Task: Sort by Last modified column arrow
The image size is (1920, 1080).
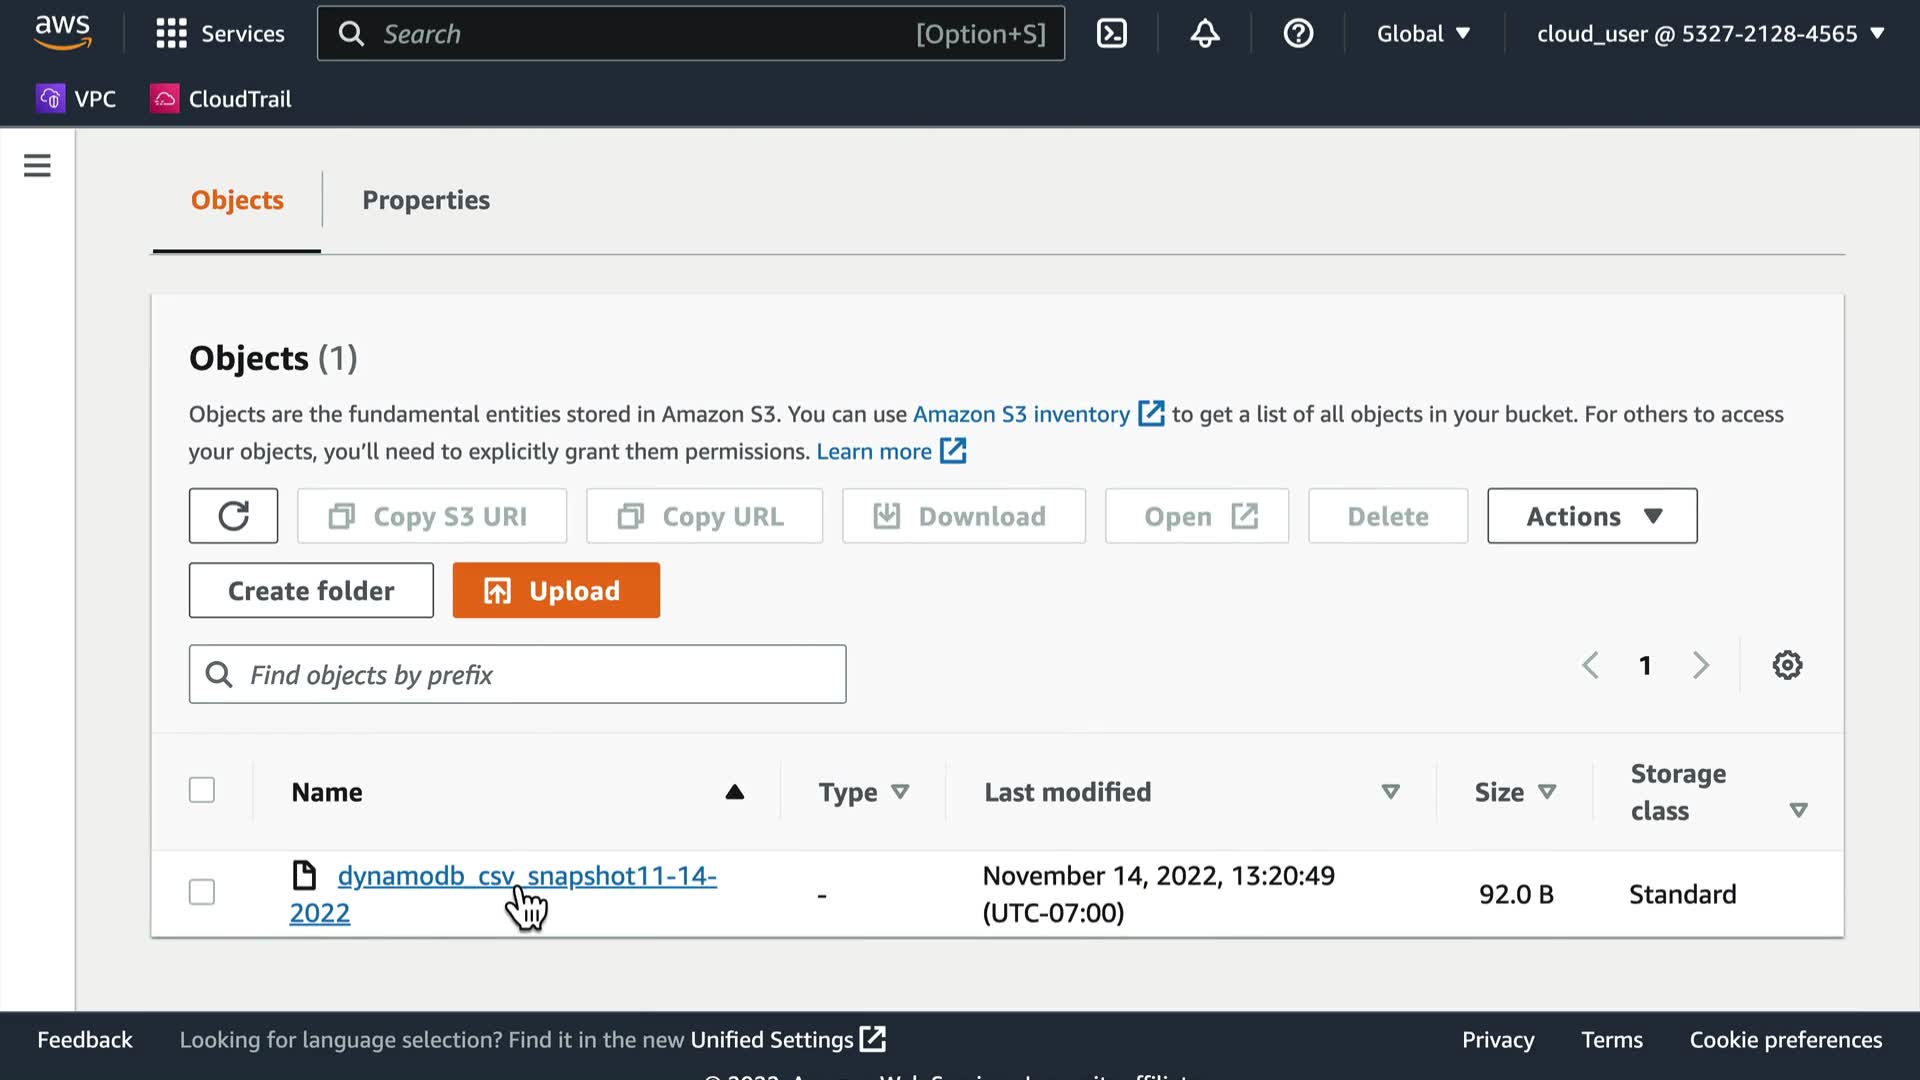Action: tap(1389, 792)
